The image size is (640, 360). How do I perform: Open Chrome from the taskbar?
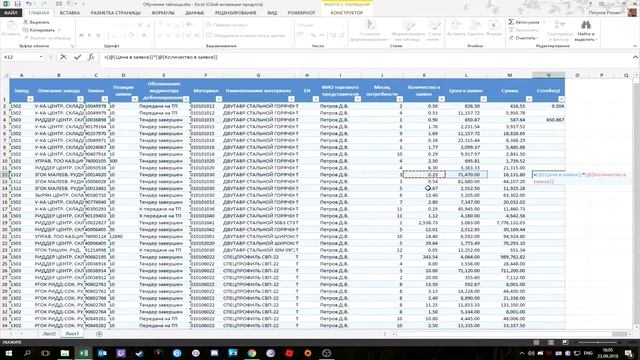coord(251,353)
